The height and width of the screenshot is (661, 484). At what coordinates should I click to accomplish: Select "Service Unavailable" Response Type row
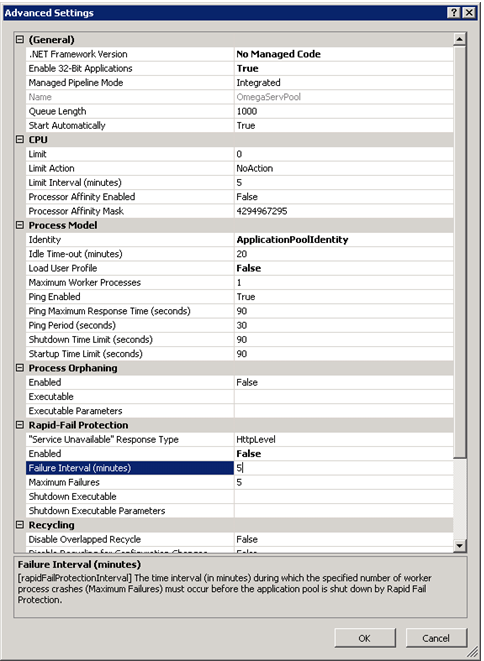pyautogui.click(x=239, y=439)
